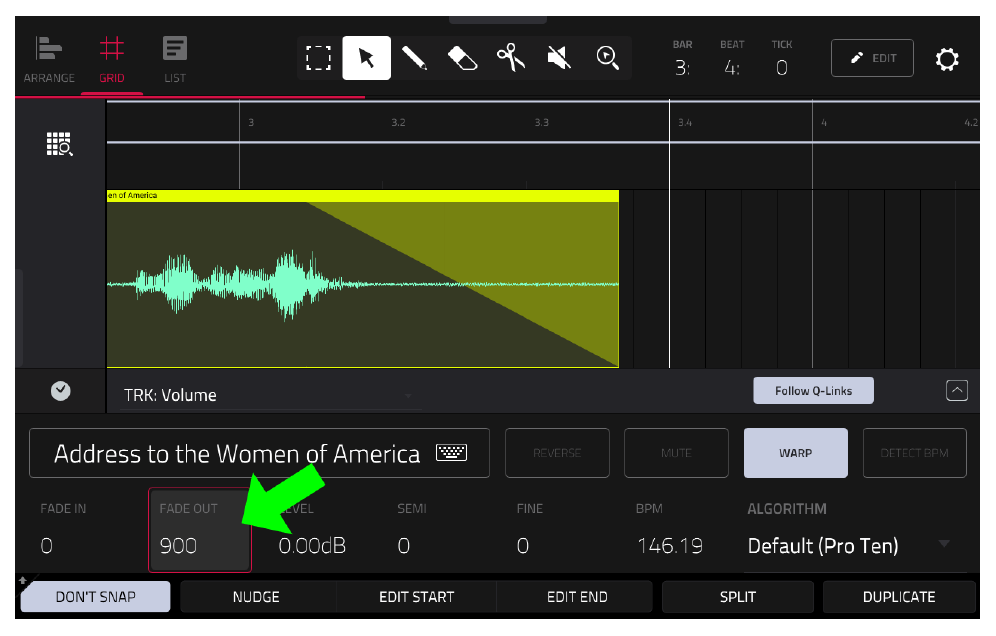Switch to the List view
996x636 pixels.
click(x=175, y=60)
